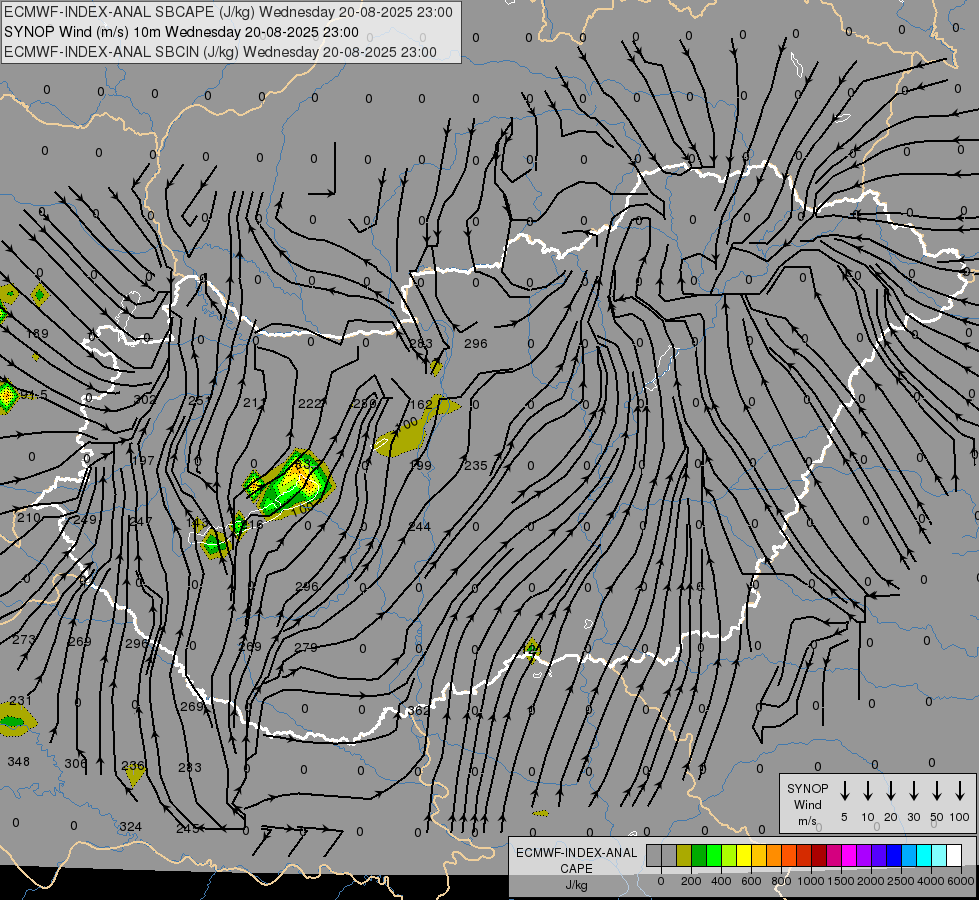Viewport: 979px width, 900px height.
Task: Select the olive CAPE legend swatch
Action: 684,856
